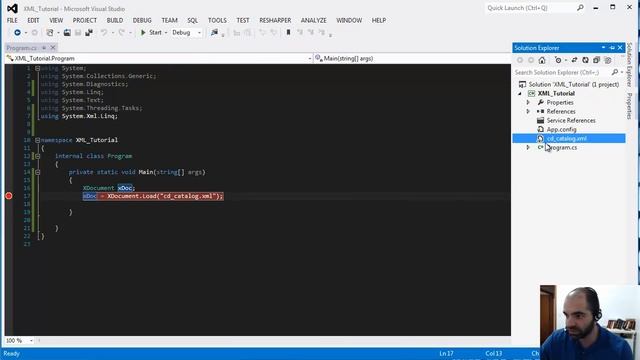Click the Open File toolbar icon
The width and height of the screenshot is (640, 360).
(x=67, y=33)
